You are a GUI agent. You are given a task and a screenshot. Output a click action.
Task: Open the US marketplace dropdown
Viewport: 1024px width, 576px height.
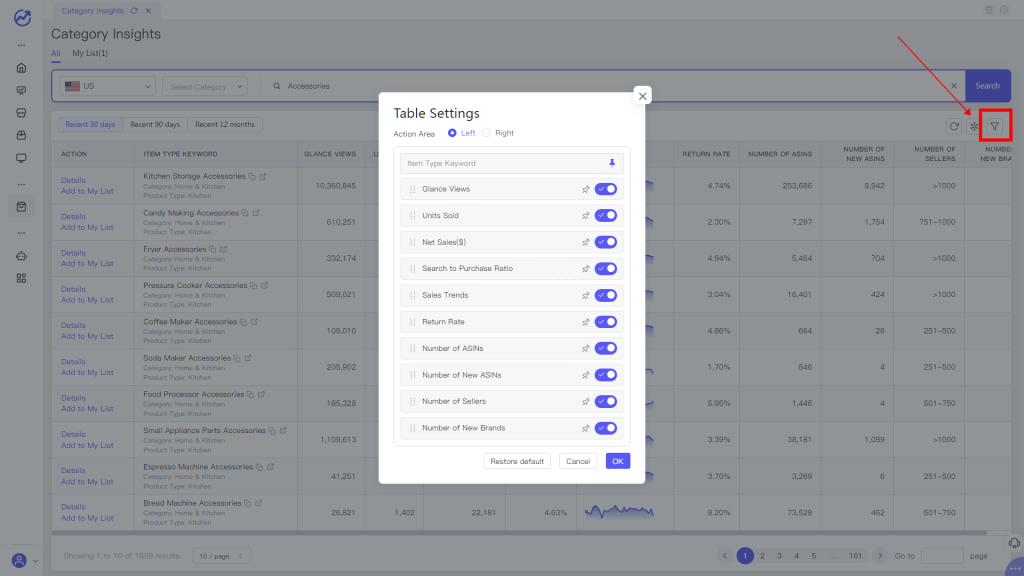(x=108, y=86)
